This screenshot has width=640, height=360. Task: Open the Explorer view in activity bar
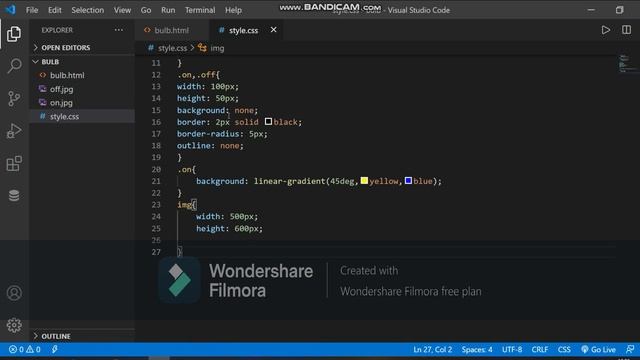pos(14,34)
